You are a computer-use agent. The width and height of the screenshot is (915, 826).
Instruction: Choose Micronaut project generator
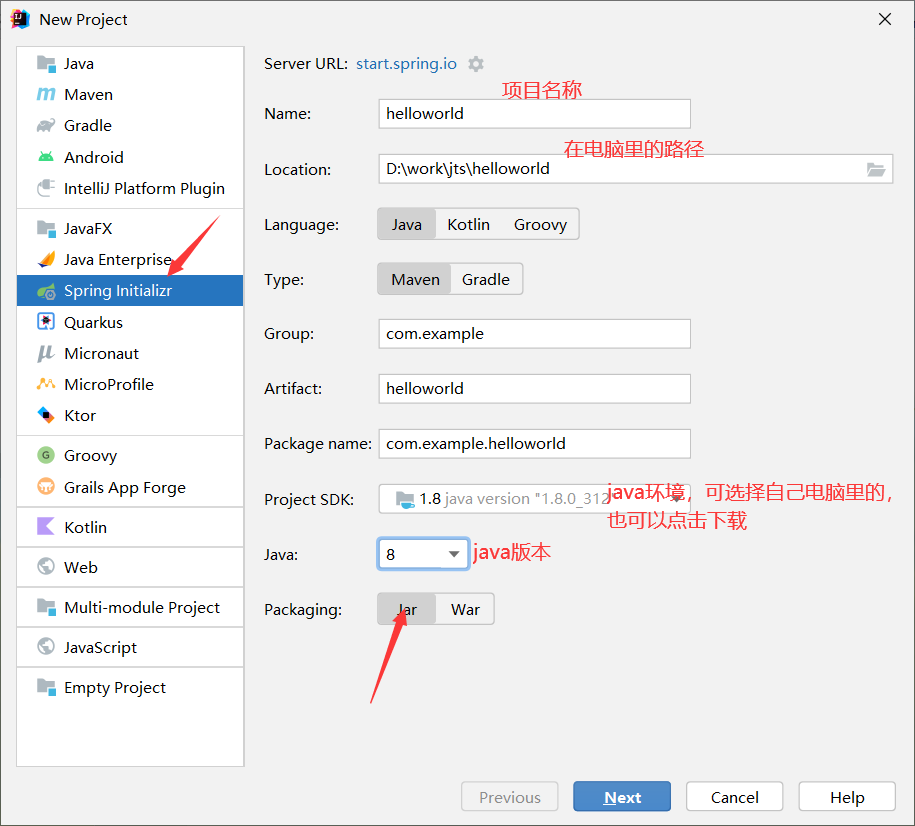click(130, 353)
